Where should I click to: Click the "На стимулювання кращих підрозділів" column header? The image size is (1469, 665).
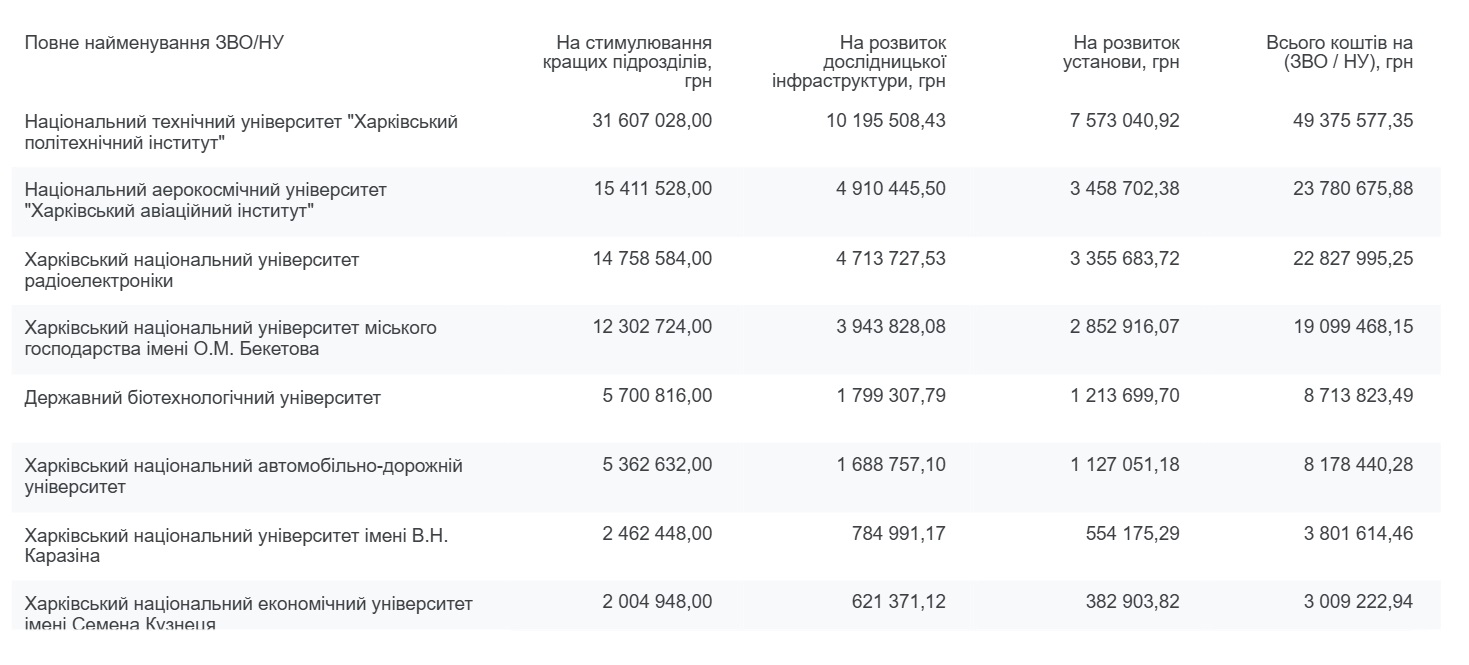tap(634, 62)
